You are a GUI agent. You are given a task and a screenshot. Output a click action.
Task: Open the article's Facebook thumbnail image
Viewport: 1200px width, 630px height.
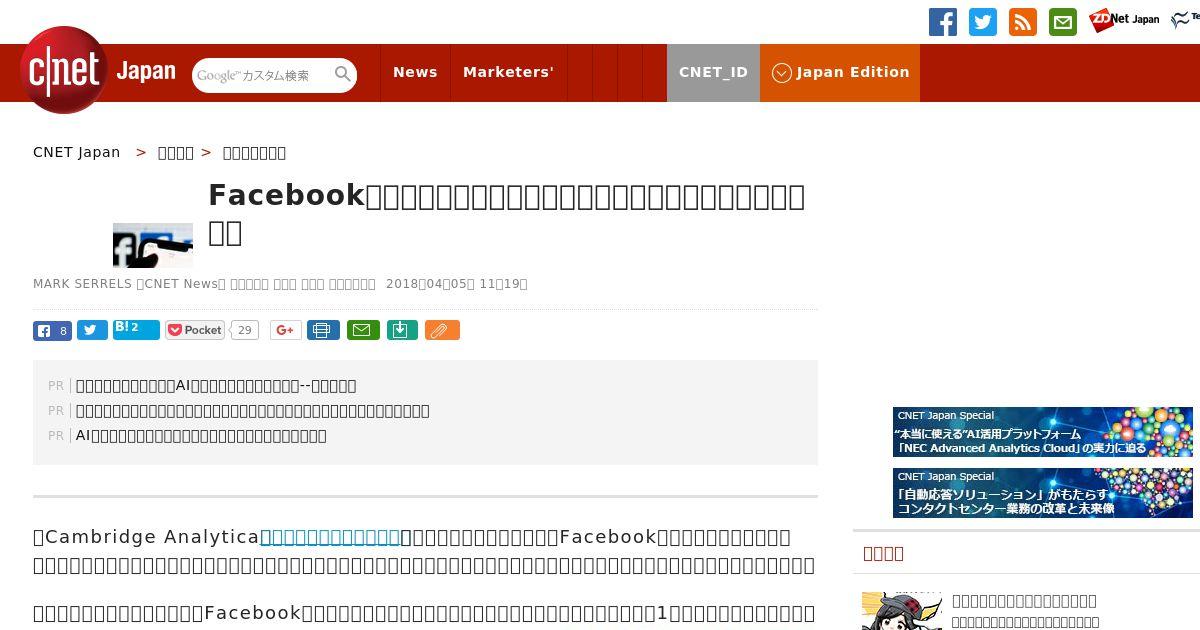[153, 245]
